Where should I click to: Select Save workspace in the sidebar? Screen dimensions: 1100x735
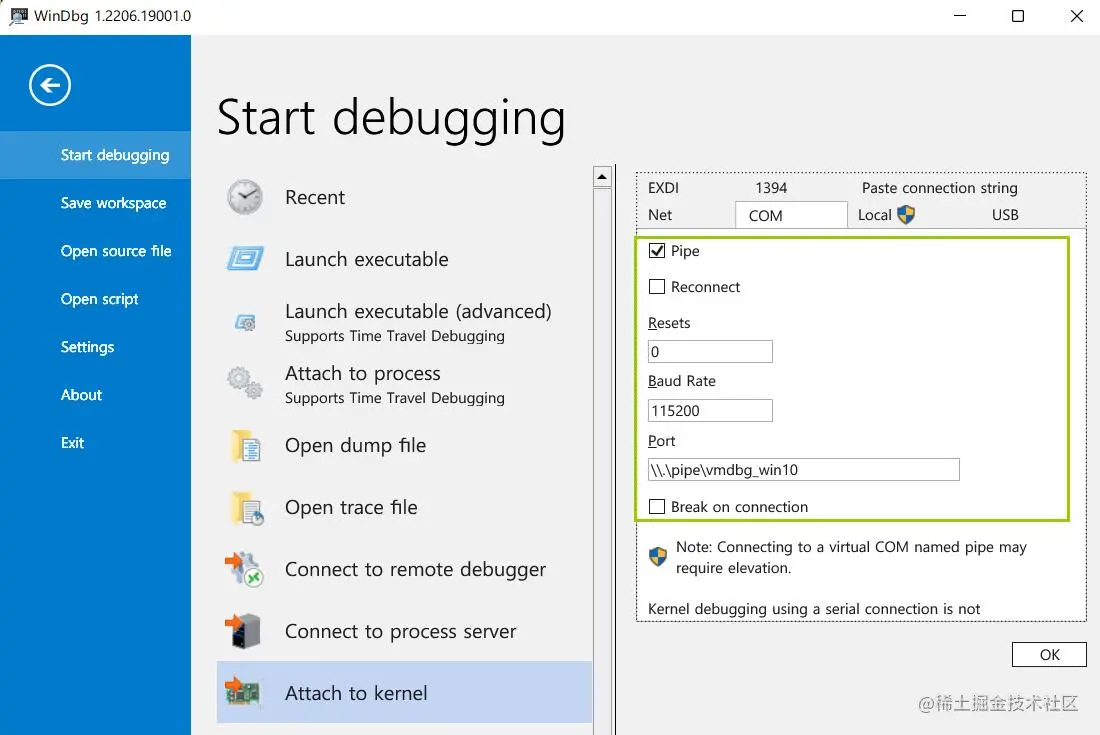(x=95, y=203)
